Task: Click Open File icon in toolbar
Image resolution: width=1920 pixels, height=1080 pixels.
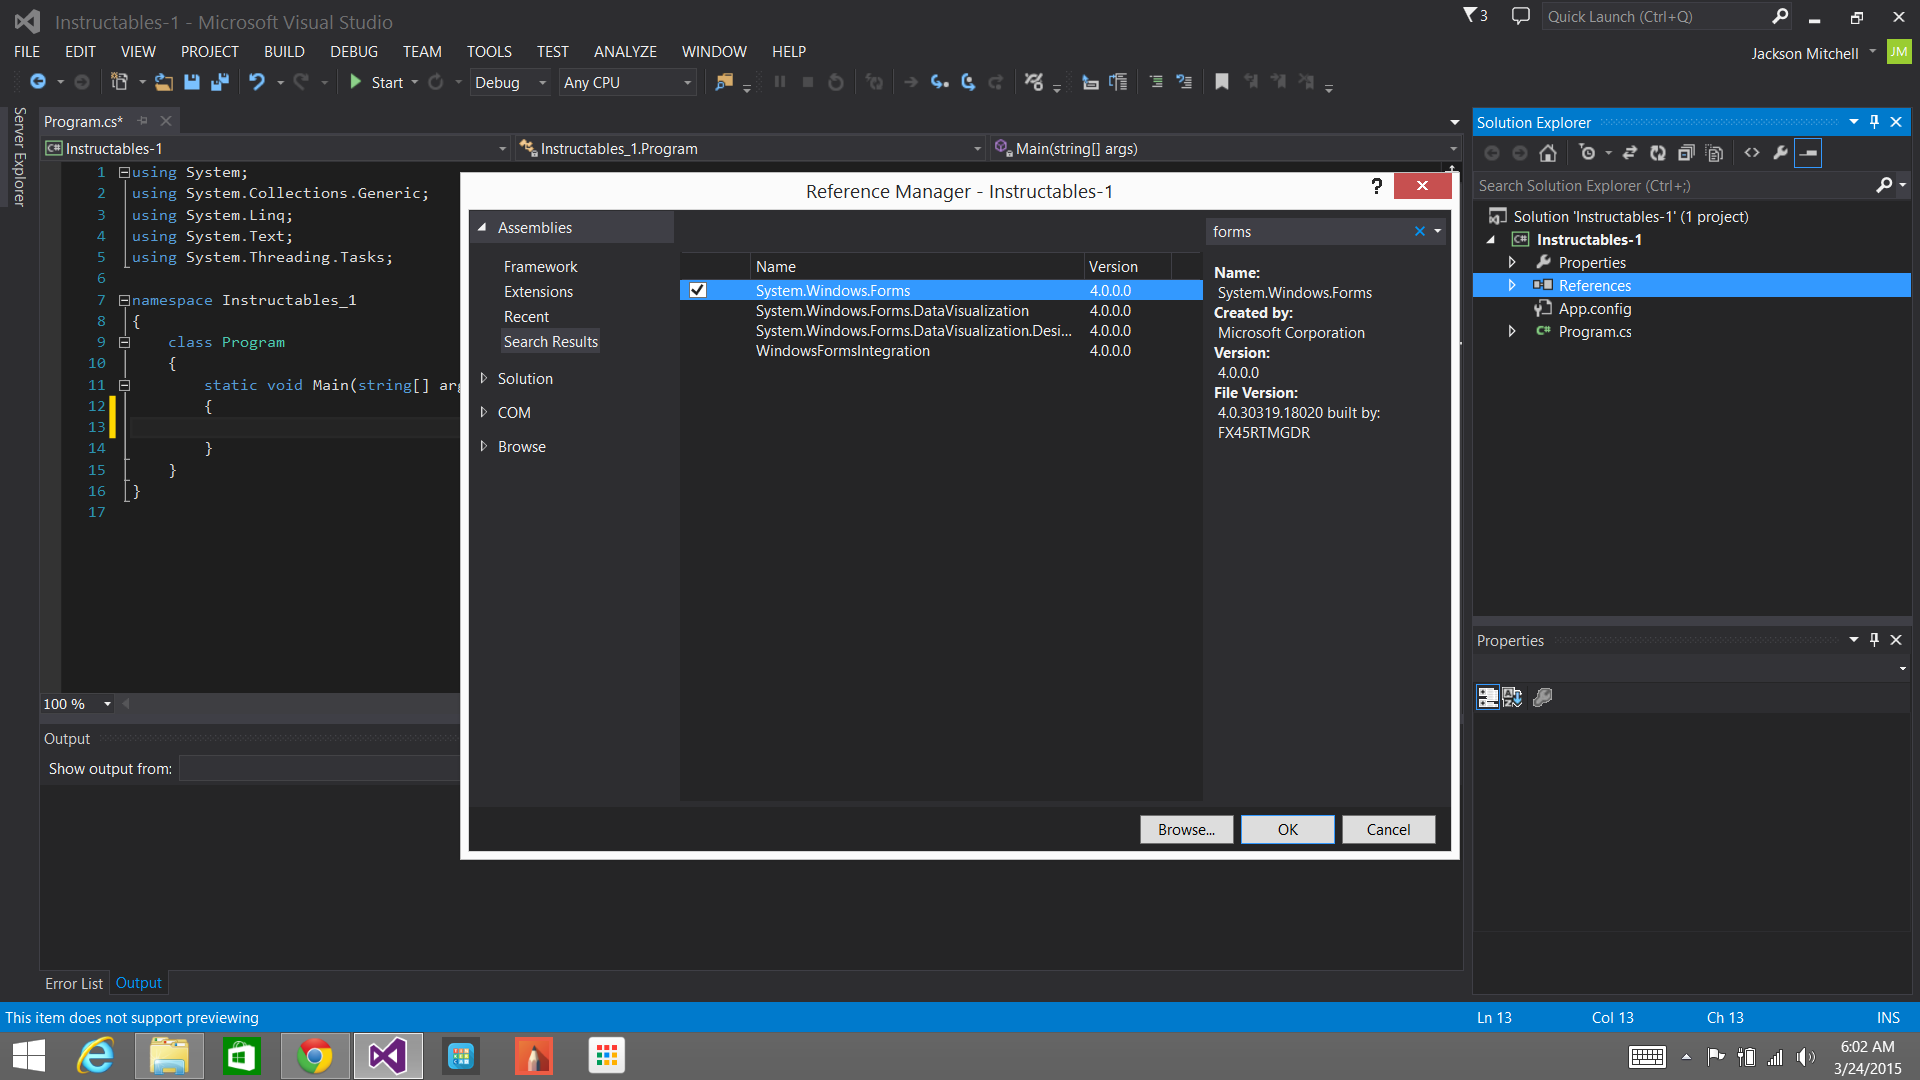Action: [x=163, y=82]
